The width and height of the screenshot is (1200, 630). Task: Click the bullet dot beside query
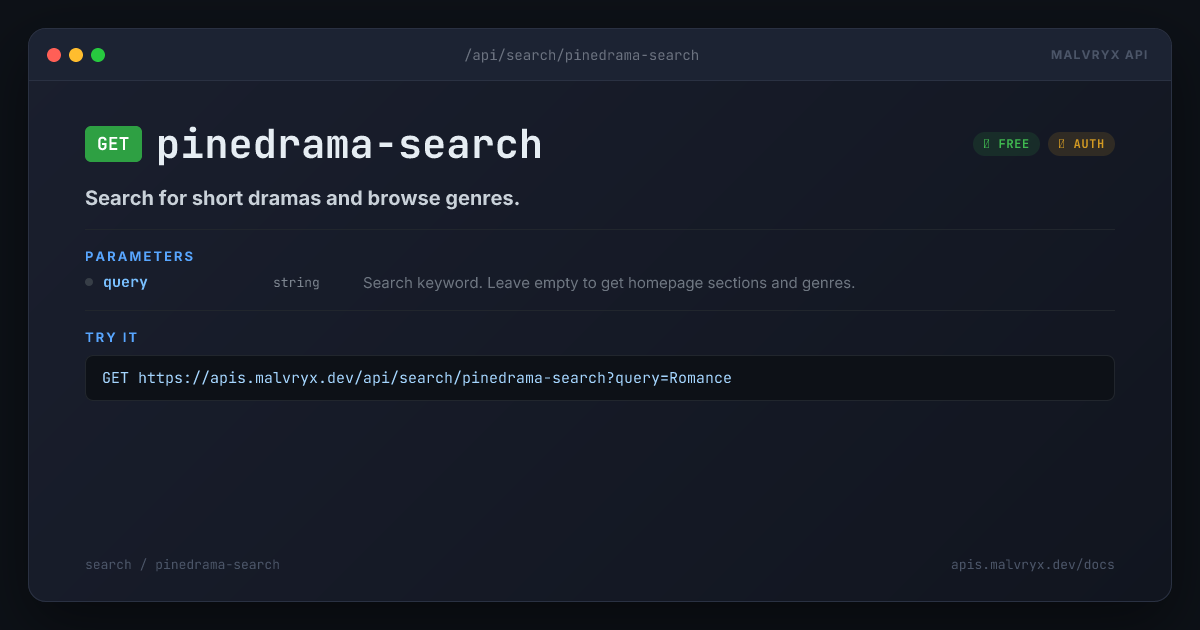[x=89, y=282]
